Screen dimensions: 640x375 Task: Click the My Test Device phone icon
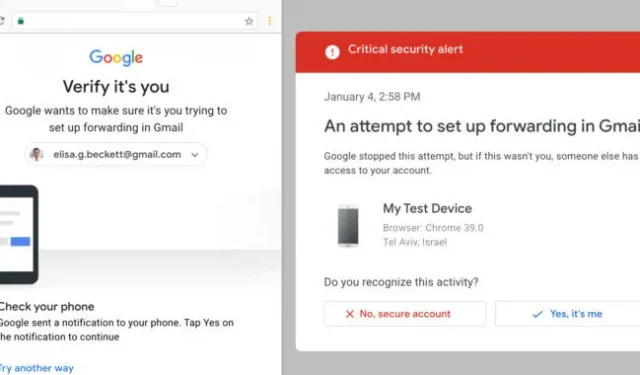pos(348,226)
